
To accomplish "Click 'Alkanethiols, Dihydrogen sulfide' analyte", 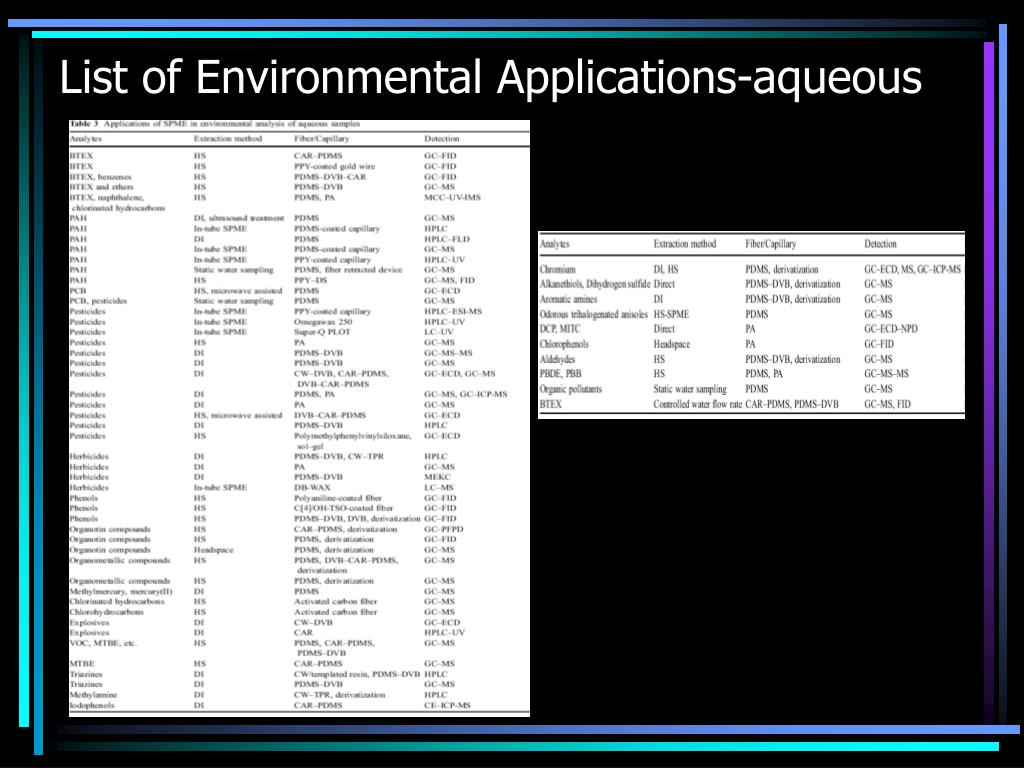I will tap(595, 284).
